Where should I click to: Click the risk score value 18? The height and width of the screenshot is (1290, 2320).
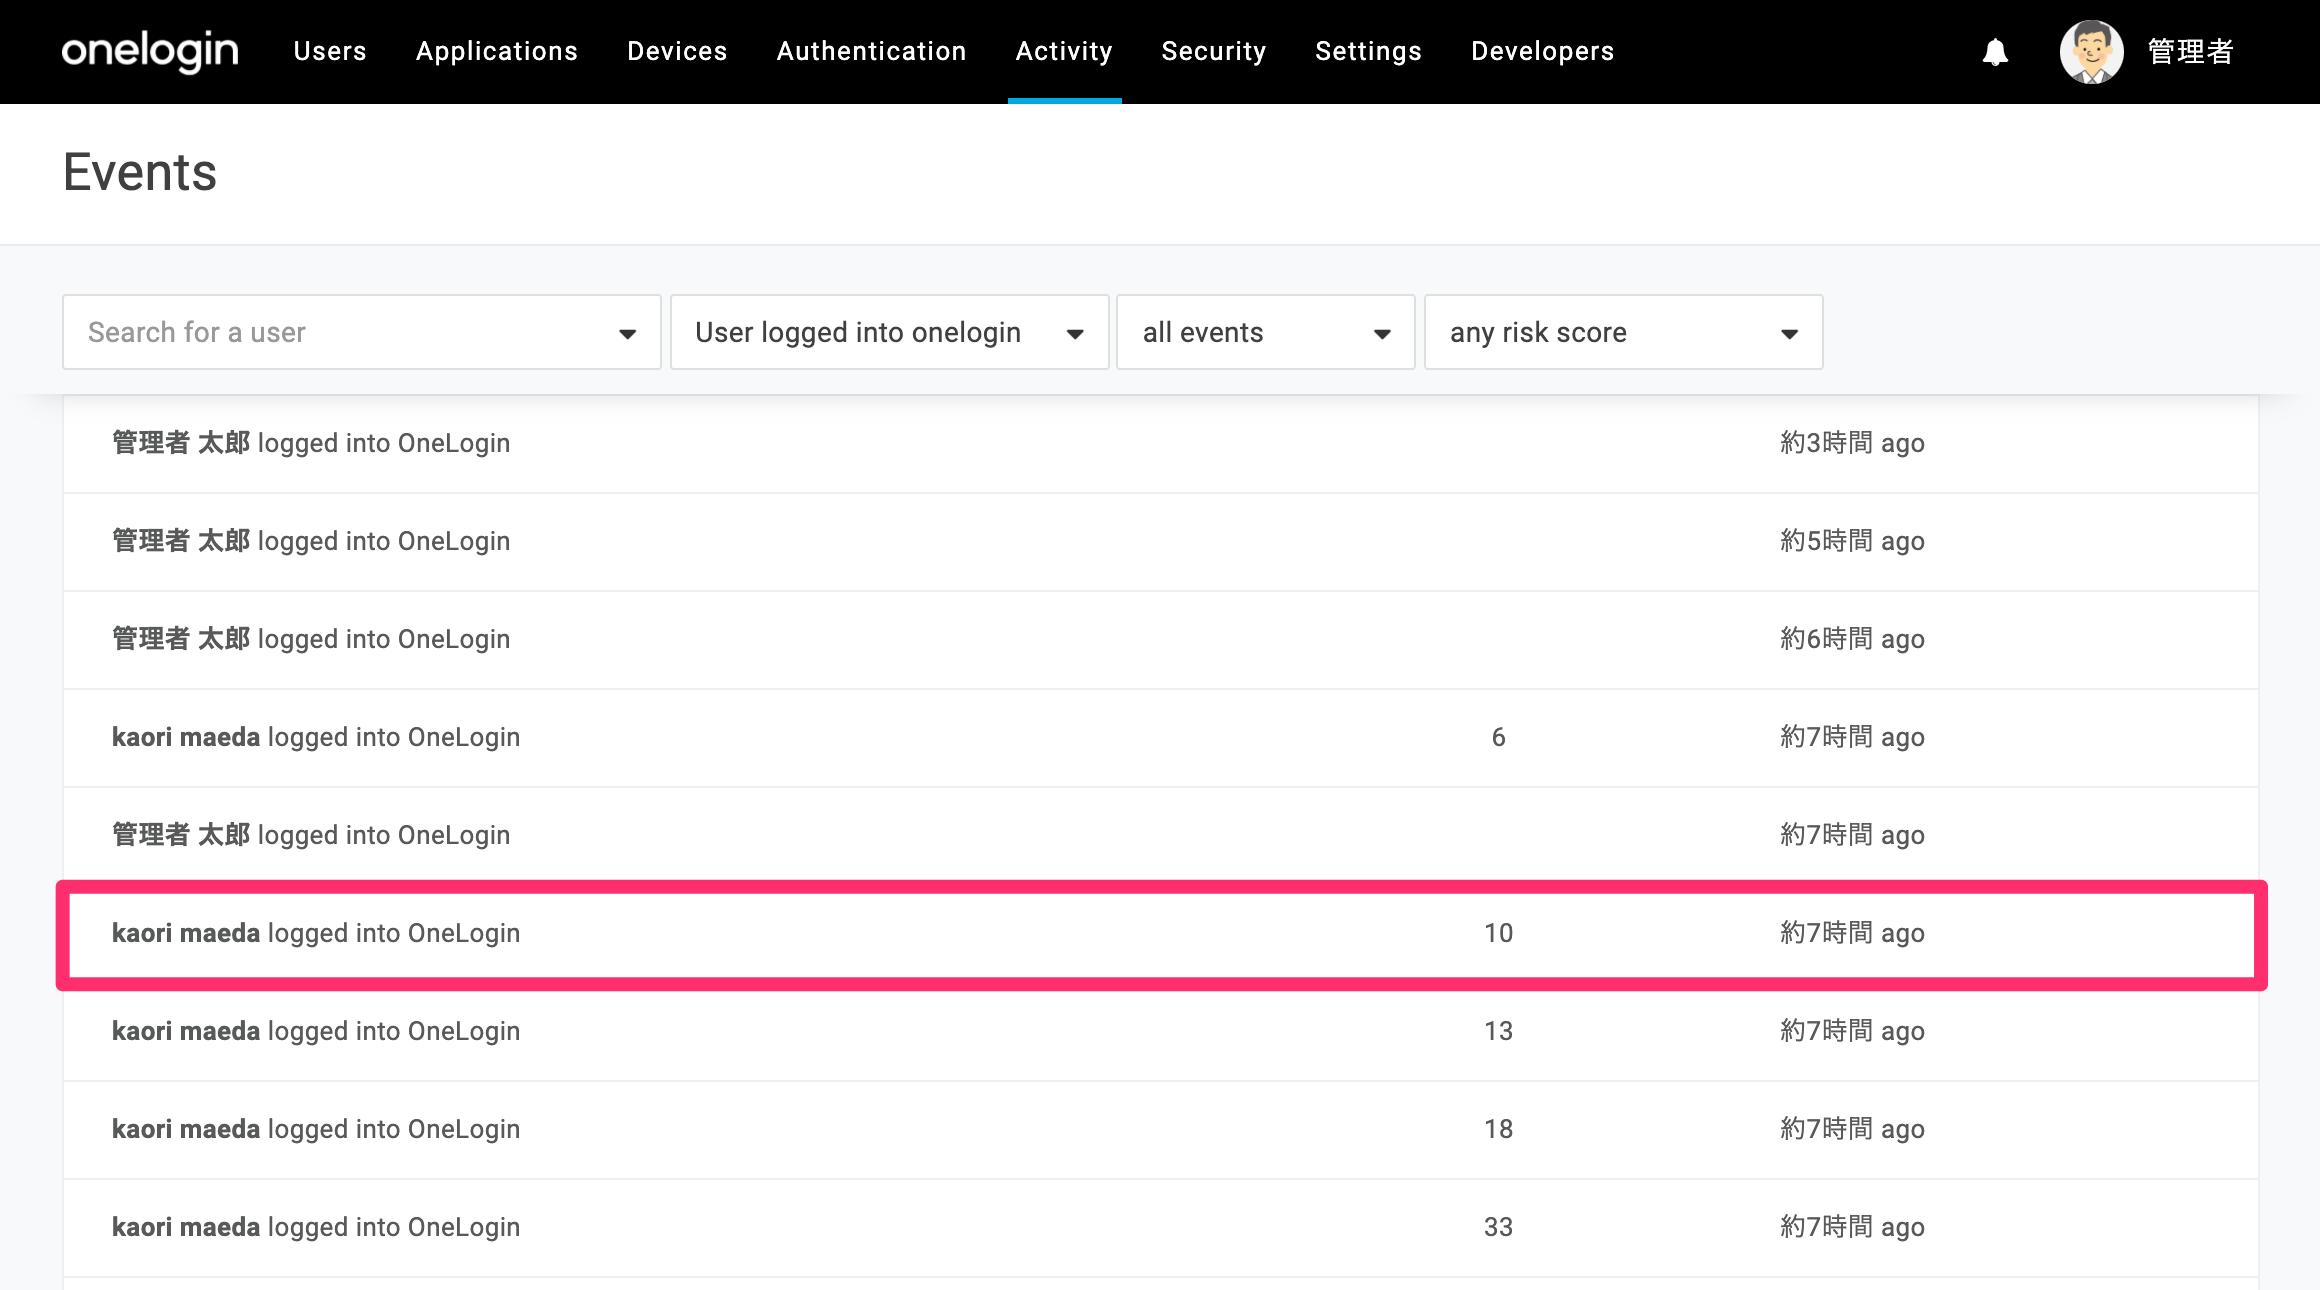(1498, 1129)
